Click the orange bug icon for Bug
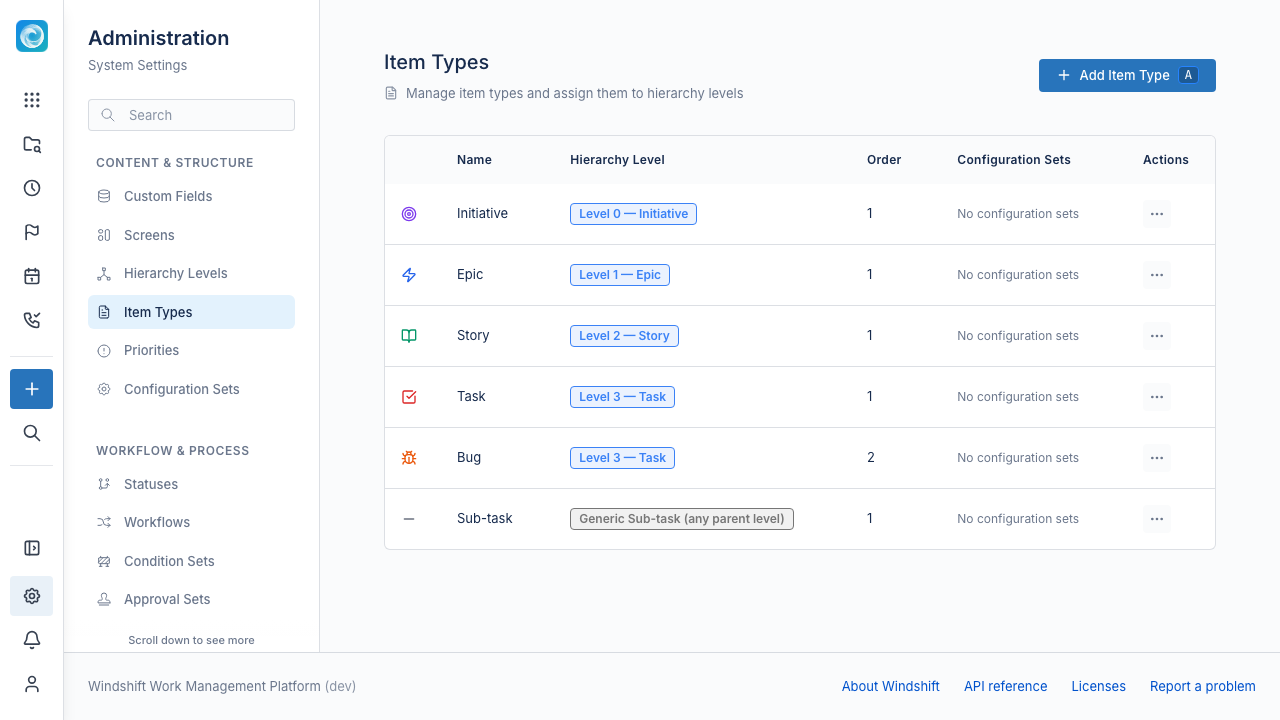1280x720 pixels. pos(409,458)
